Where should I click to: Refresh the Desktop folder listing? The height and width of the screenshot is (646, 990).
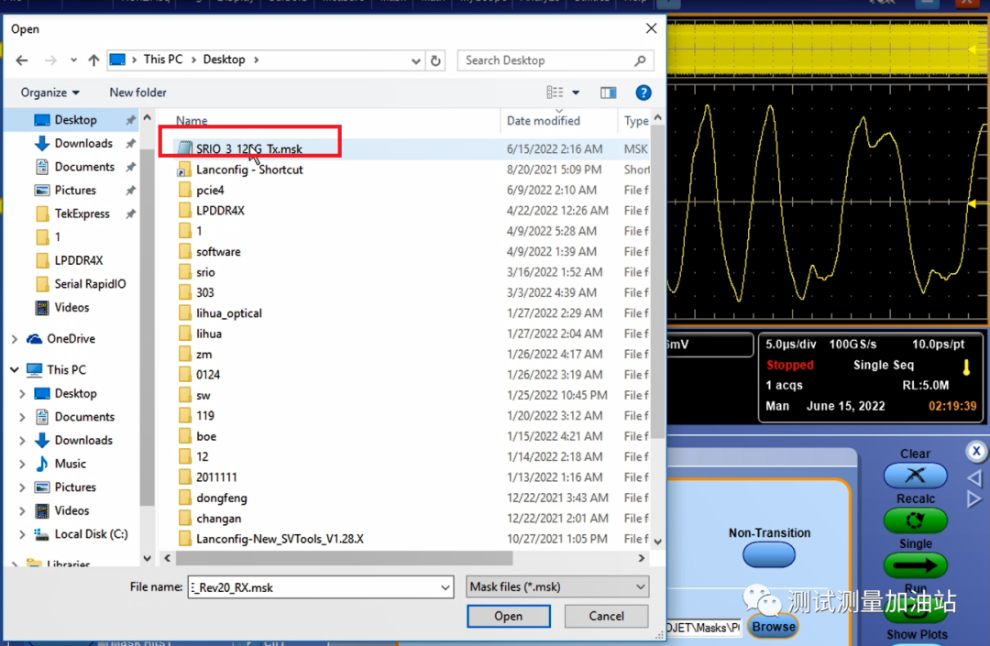click(x=436, y=61)
